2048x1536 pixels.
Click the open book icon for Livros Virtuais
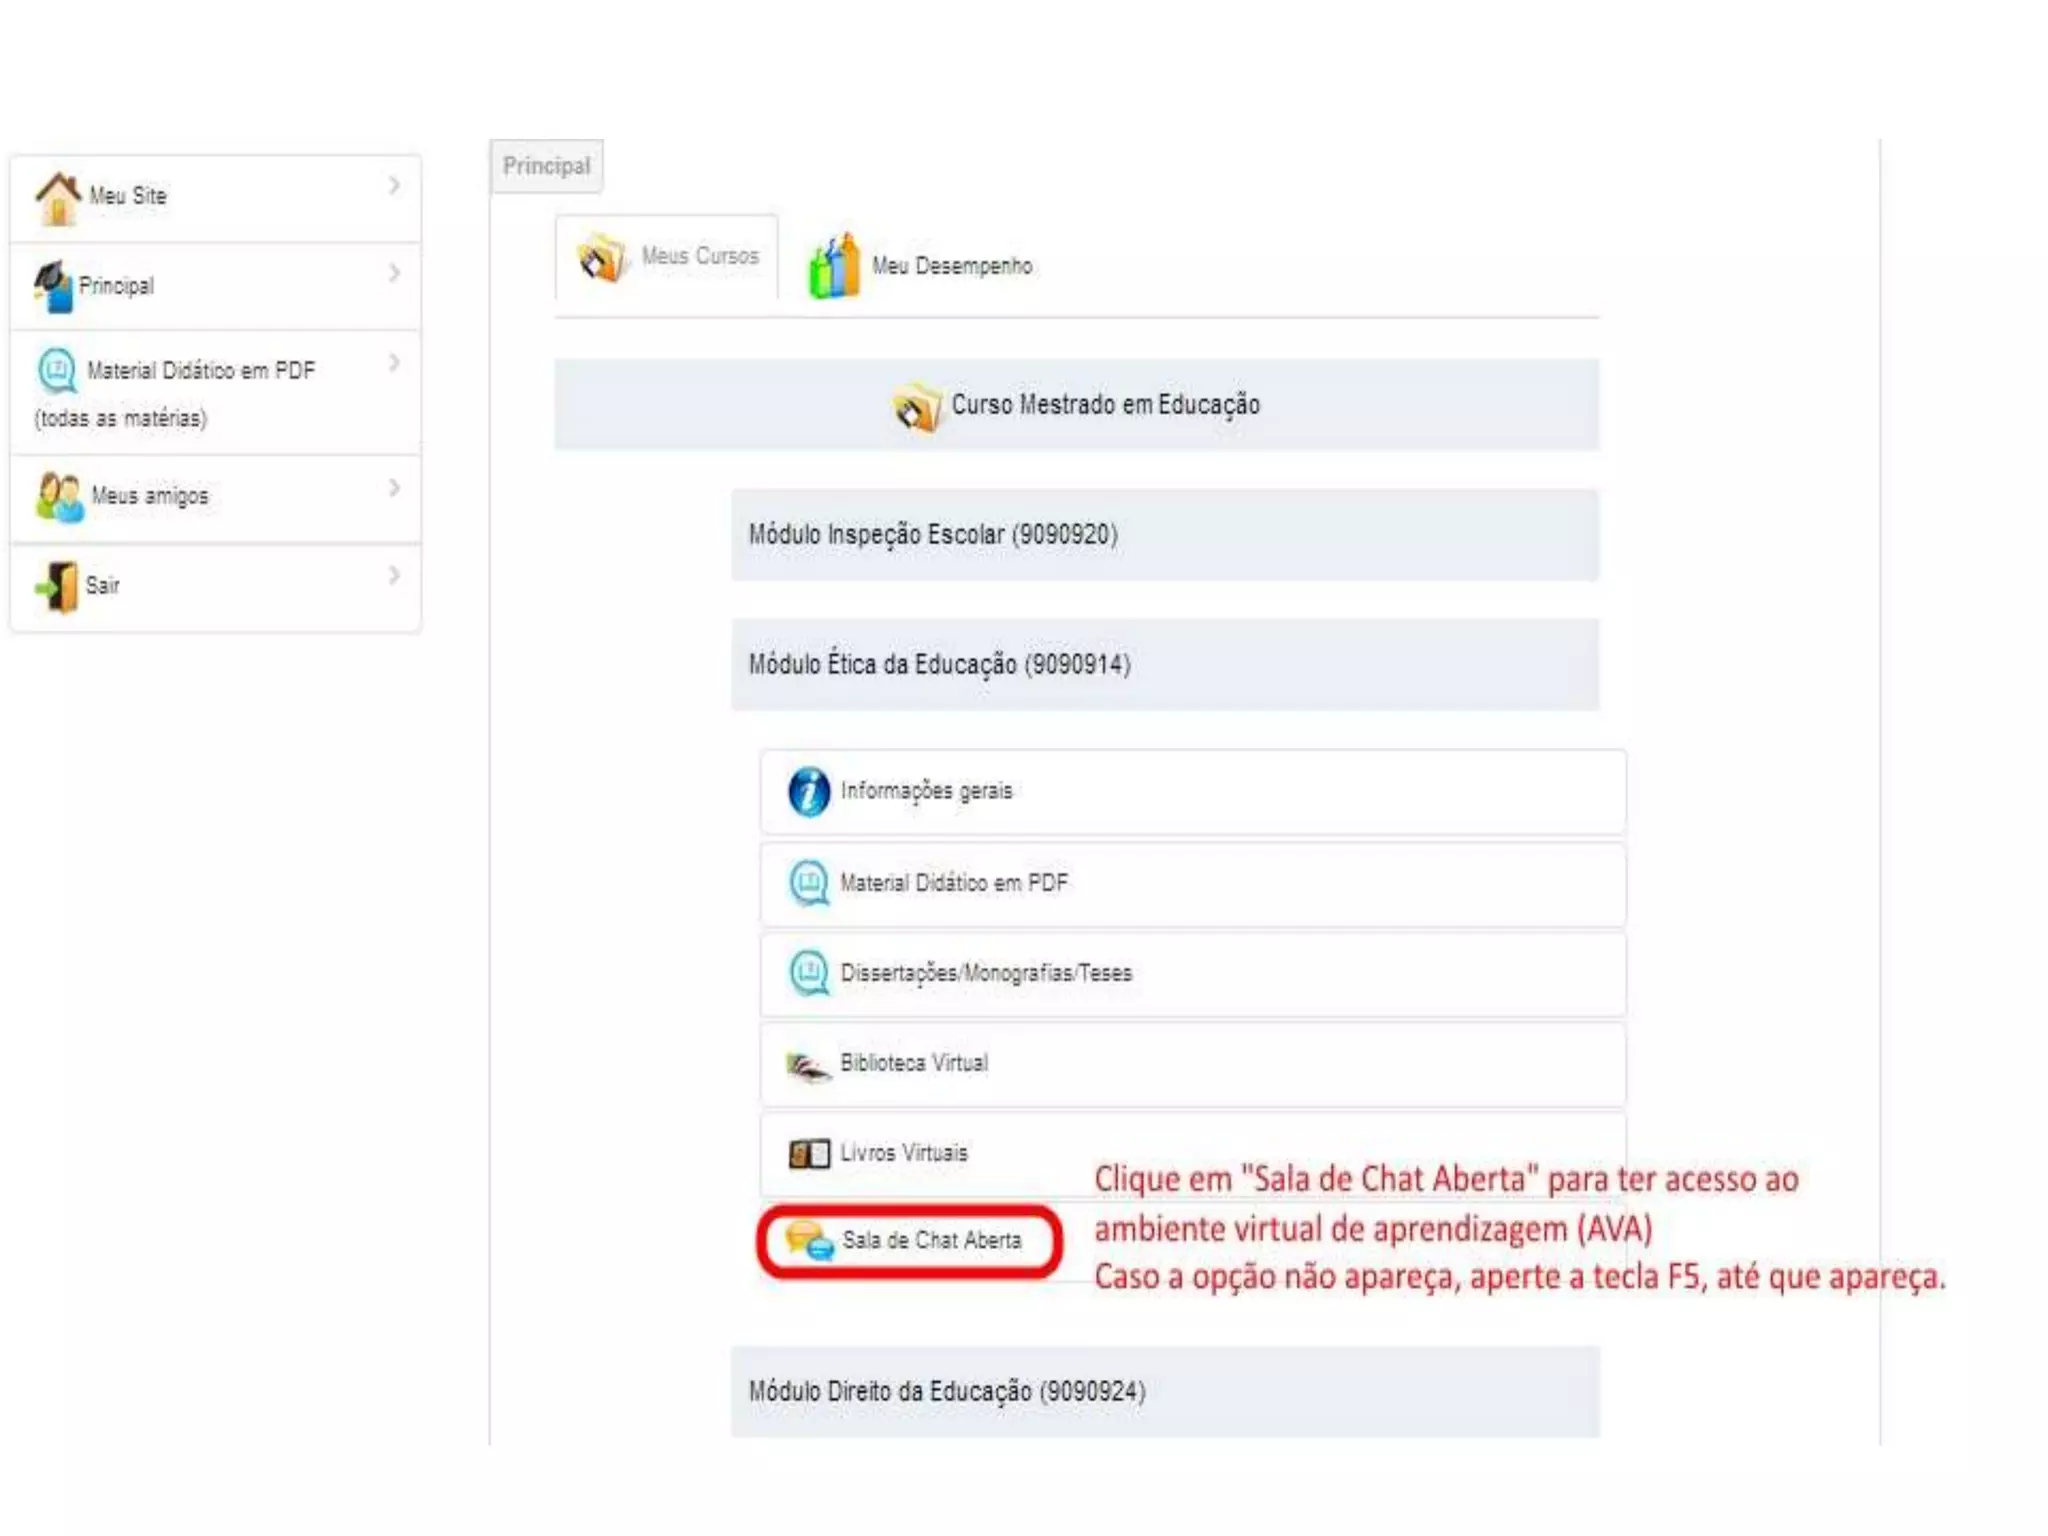[x=809, y=1154]
